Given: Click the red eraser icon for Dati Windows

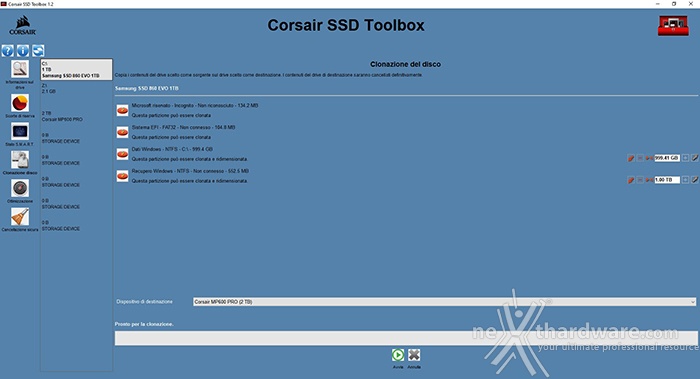Looking at the screenshot, I should coord(631,158).
